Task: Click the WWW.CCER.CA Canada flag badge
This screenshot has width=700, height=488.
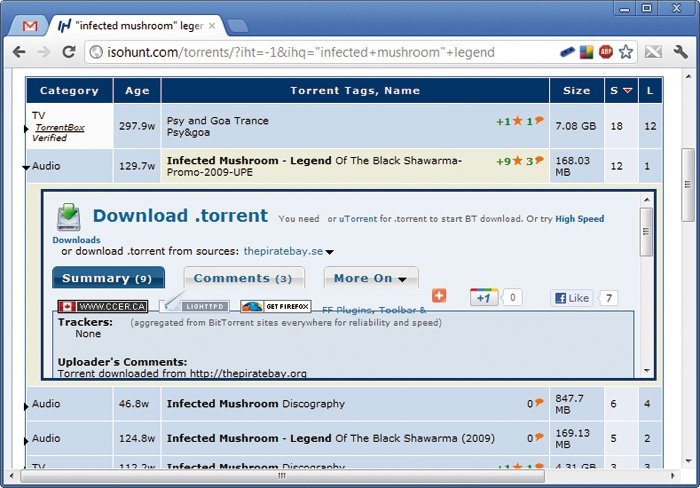Action: 103,306
